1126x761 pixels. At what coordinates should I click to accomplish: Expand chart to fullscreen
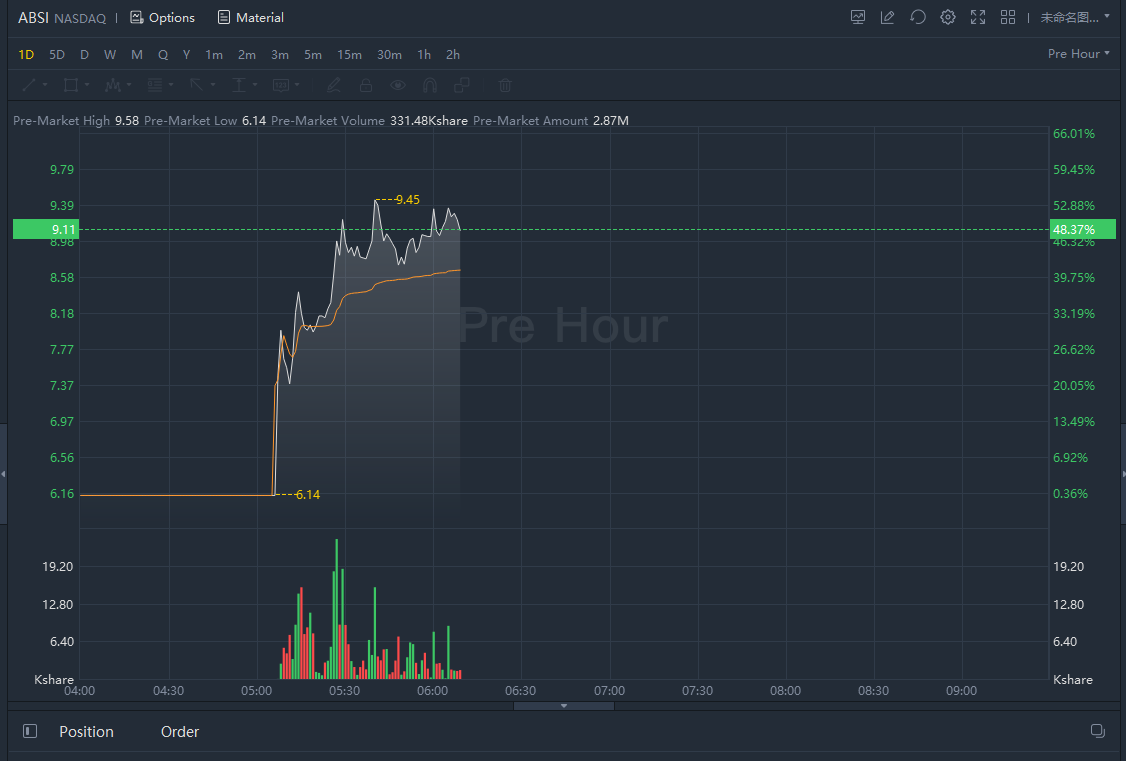pos(978,17)
